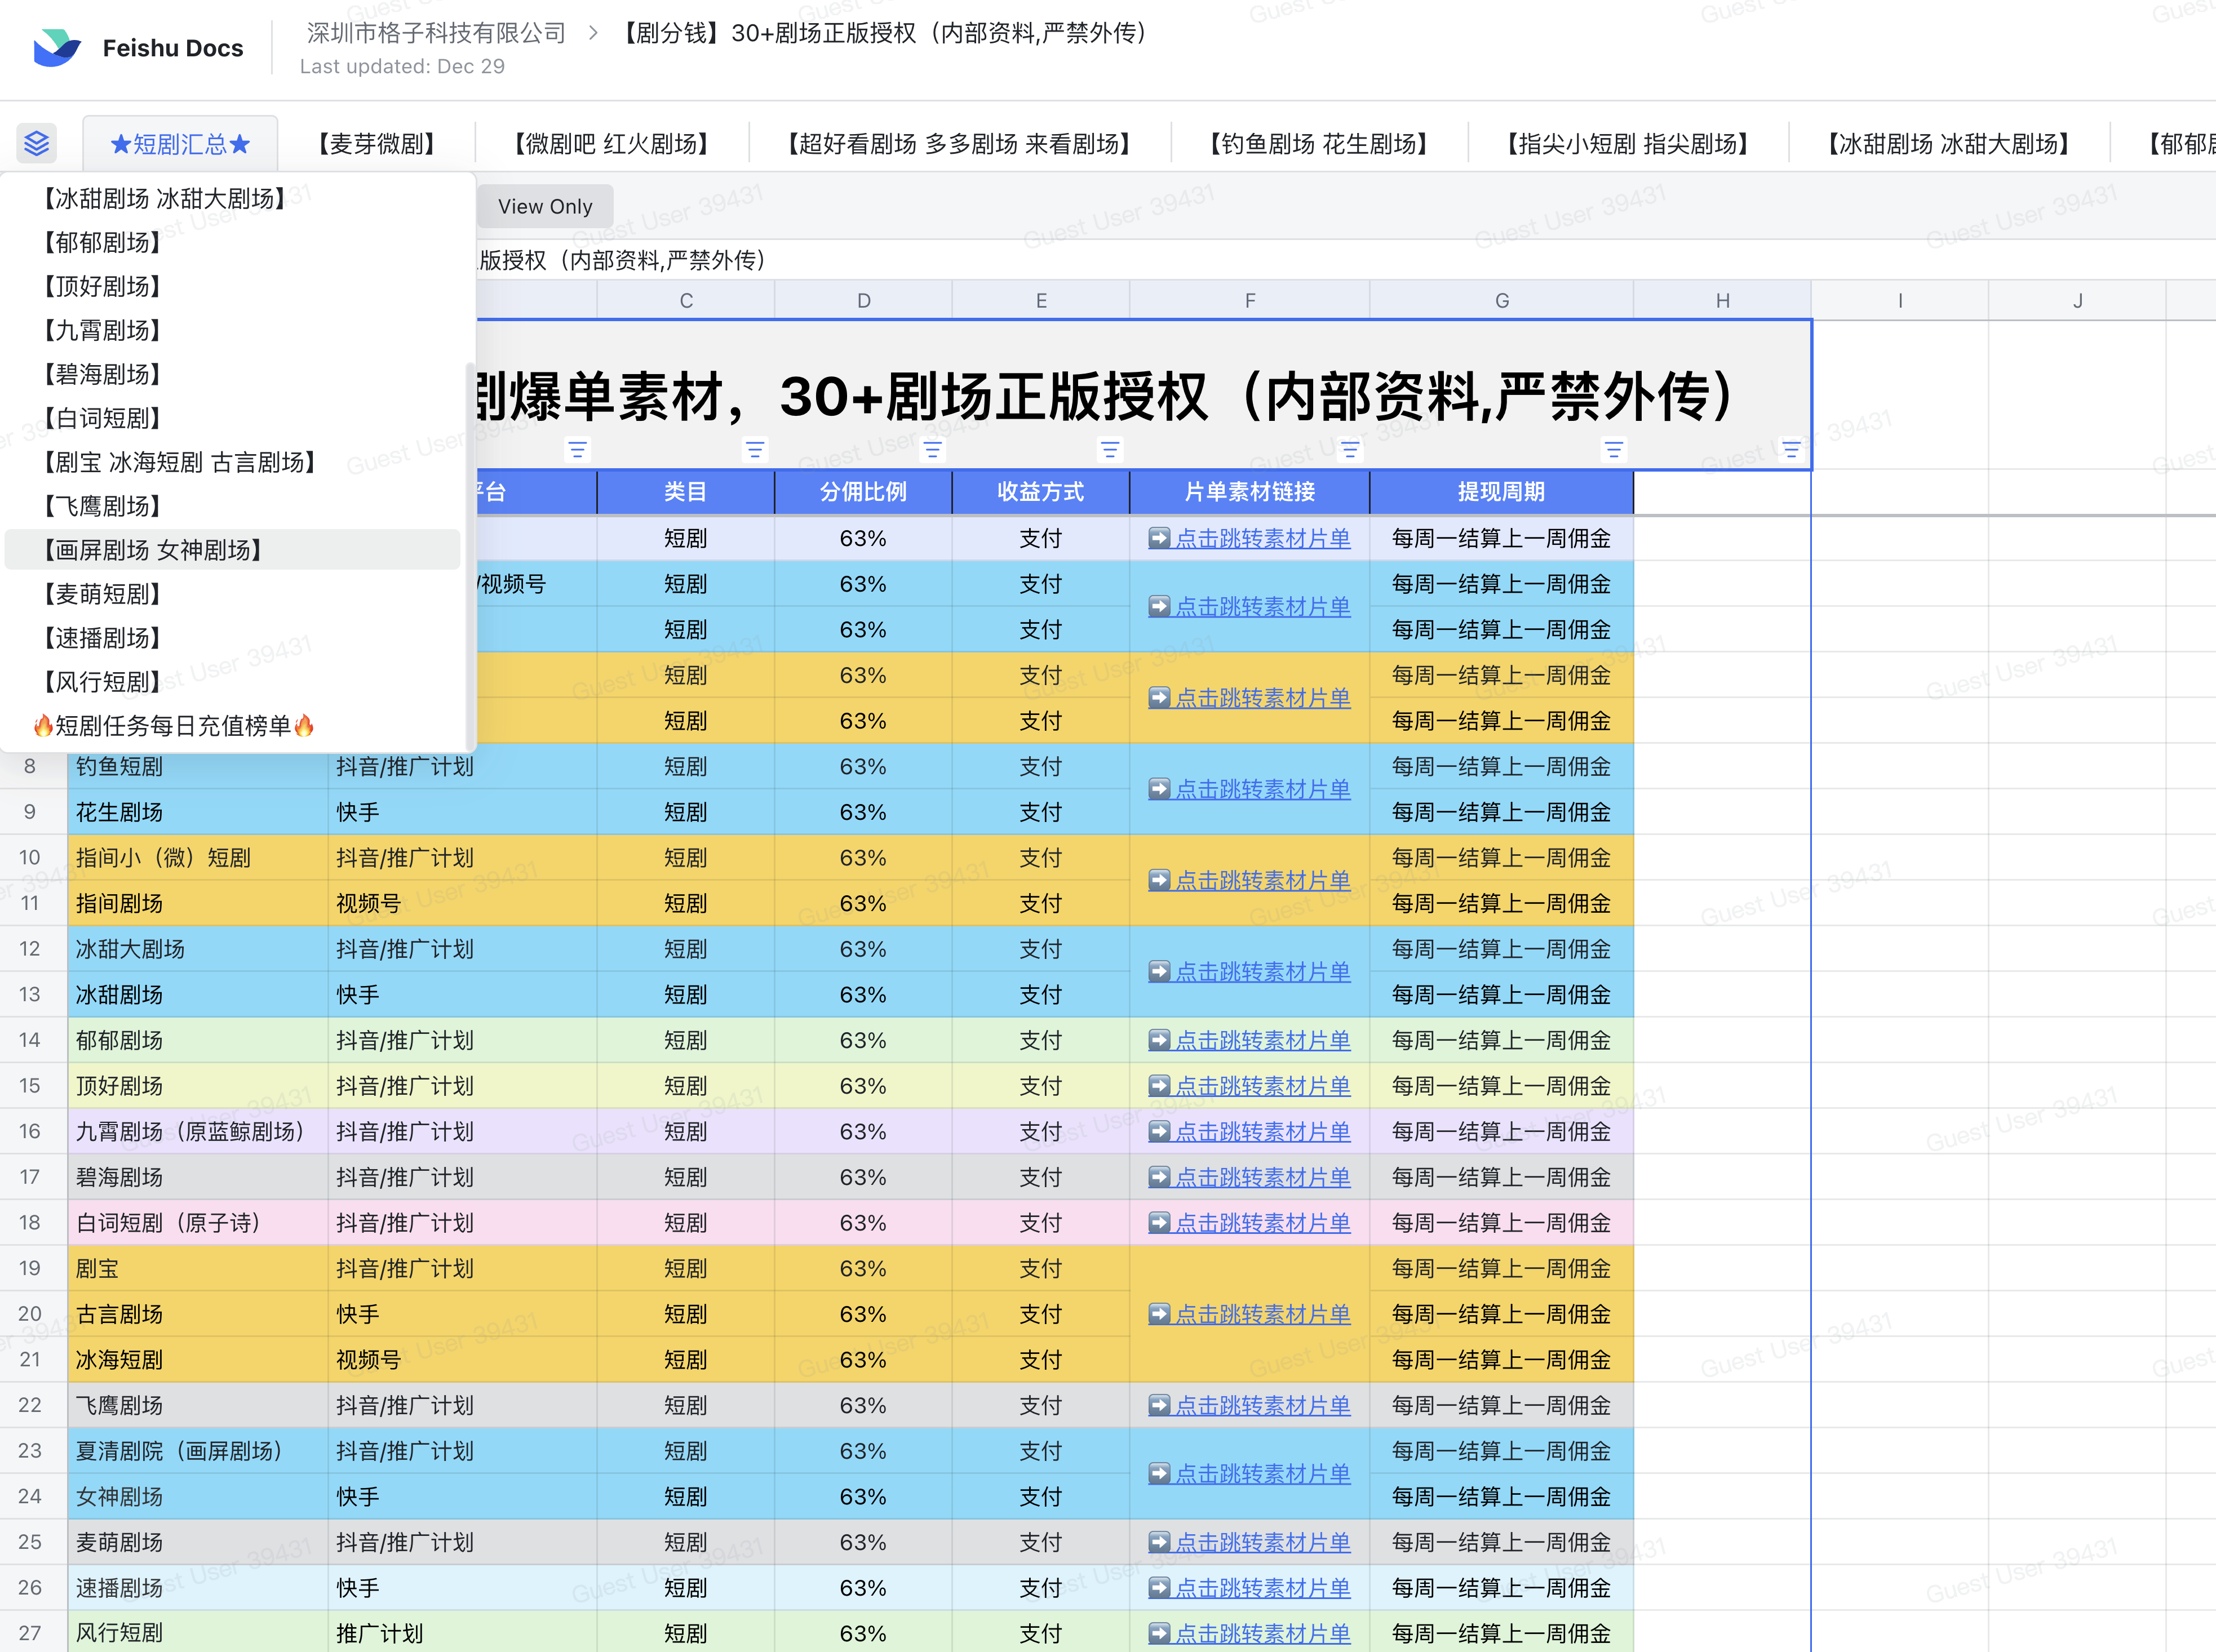Image resolution: width=2216 pixels, height=1652 pixels.
Task: Click the leftmost filter icon above the 平台 column
Action: (577, 449)
